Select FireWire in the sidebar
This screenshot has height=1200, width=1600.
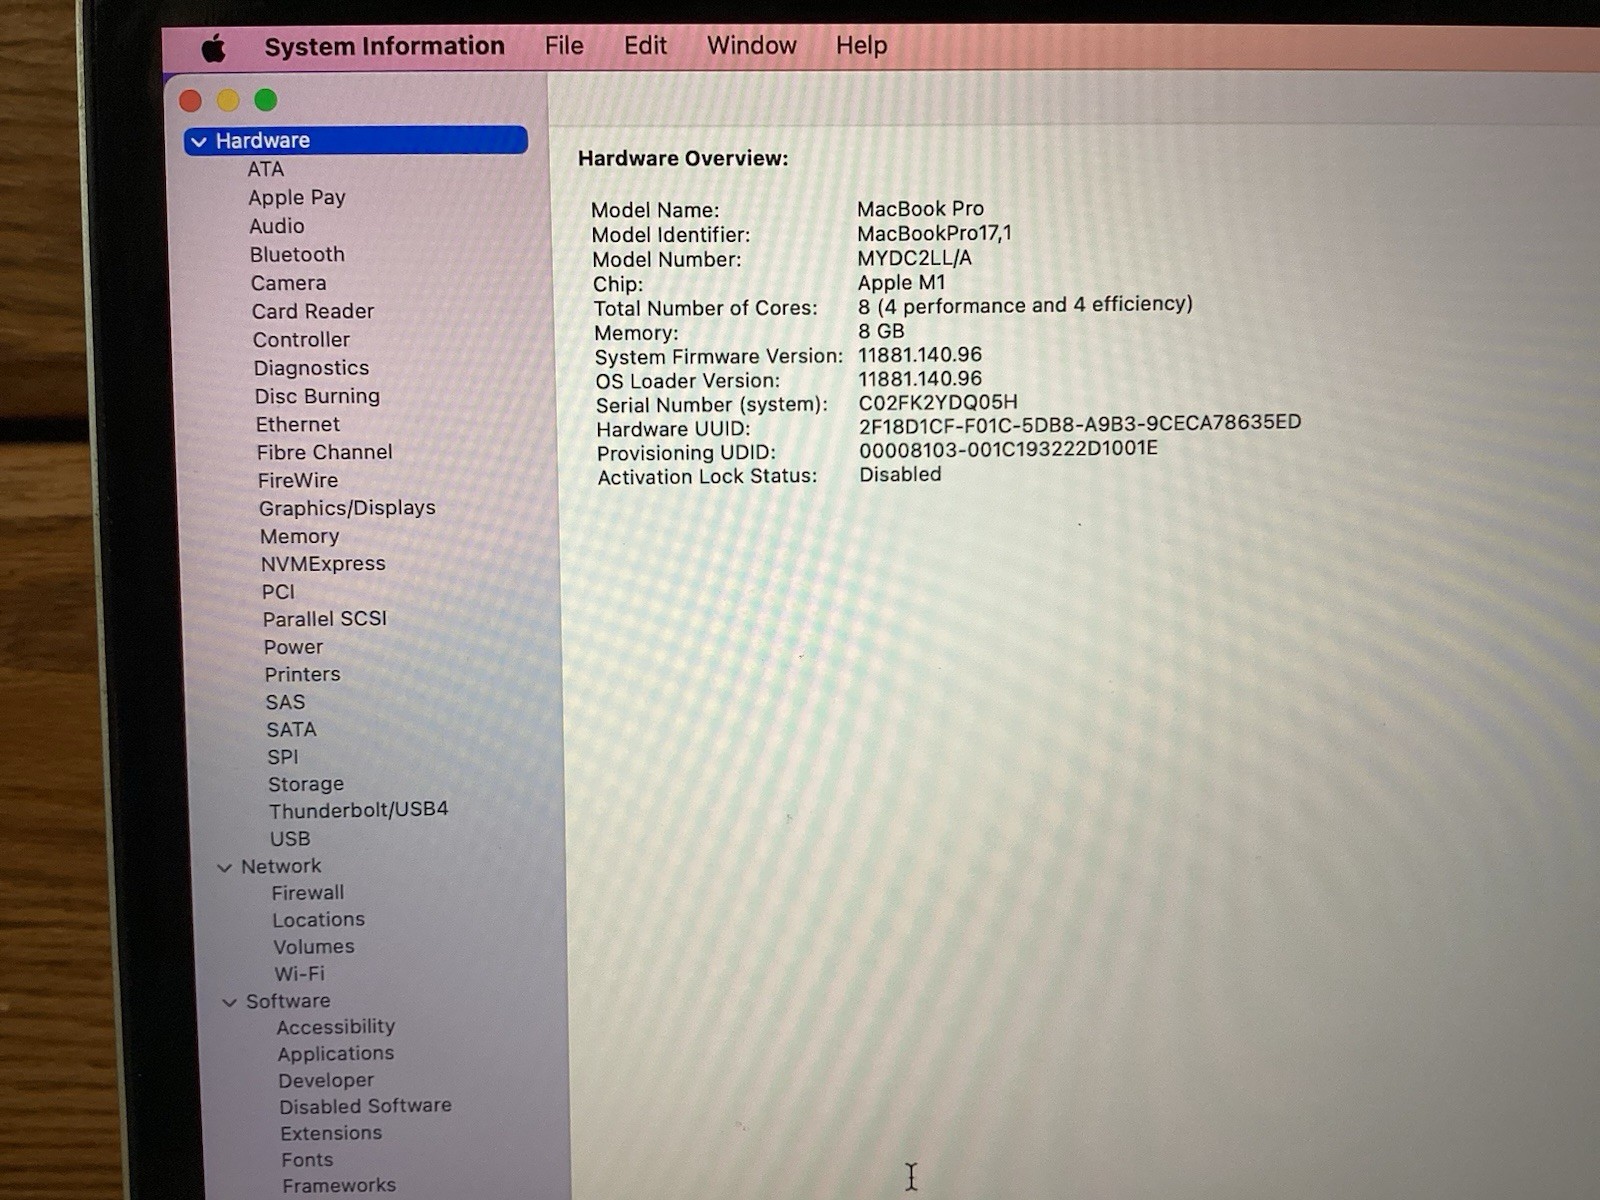(x=298, y=480)
